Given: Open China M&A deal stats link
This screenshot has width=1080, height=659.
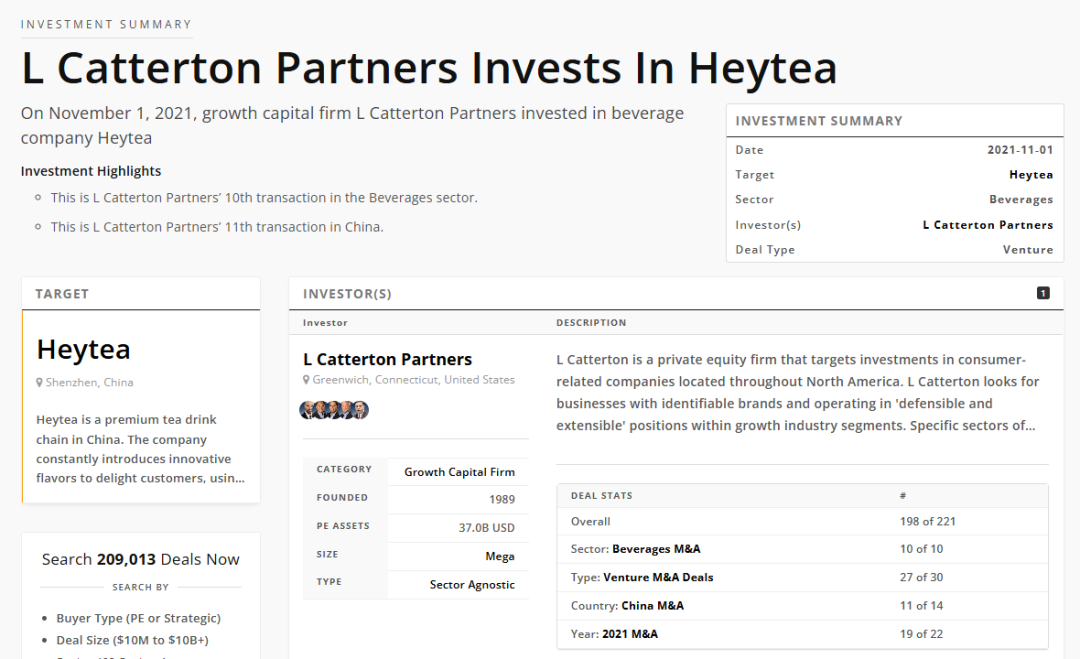Looking at the screenshot, I should click(x=652, y=605).
